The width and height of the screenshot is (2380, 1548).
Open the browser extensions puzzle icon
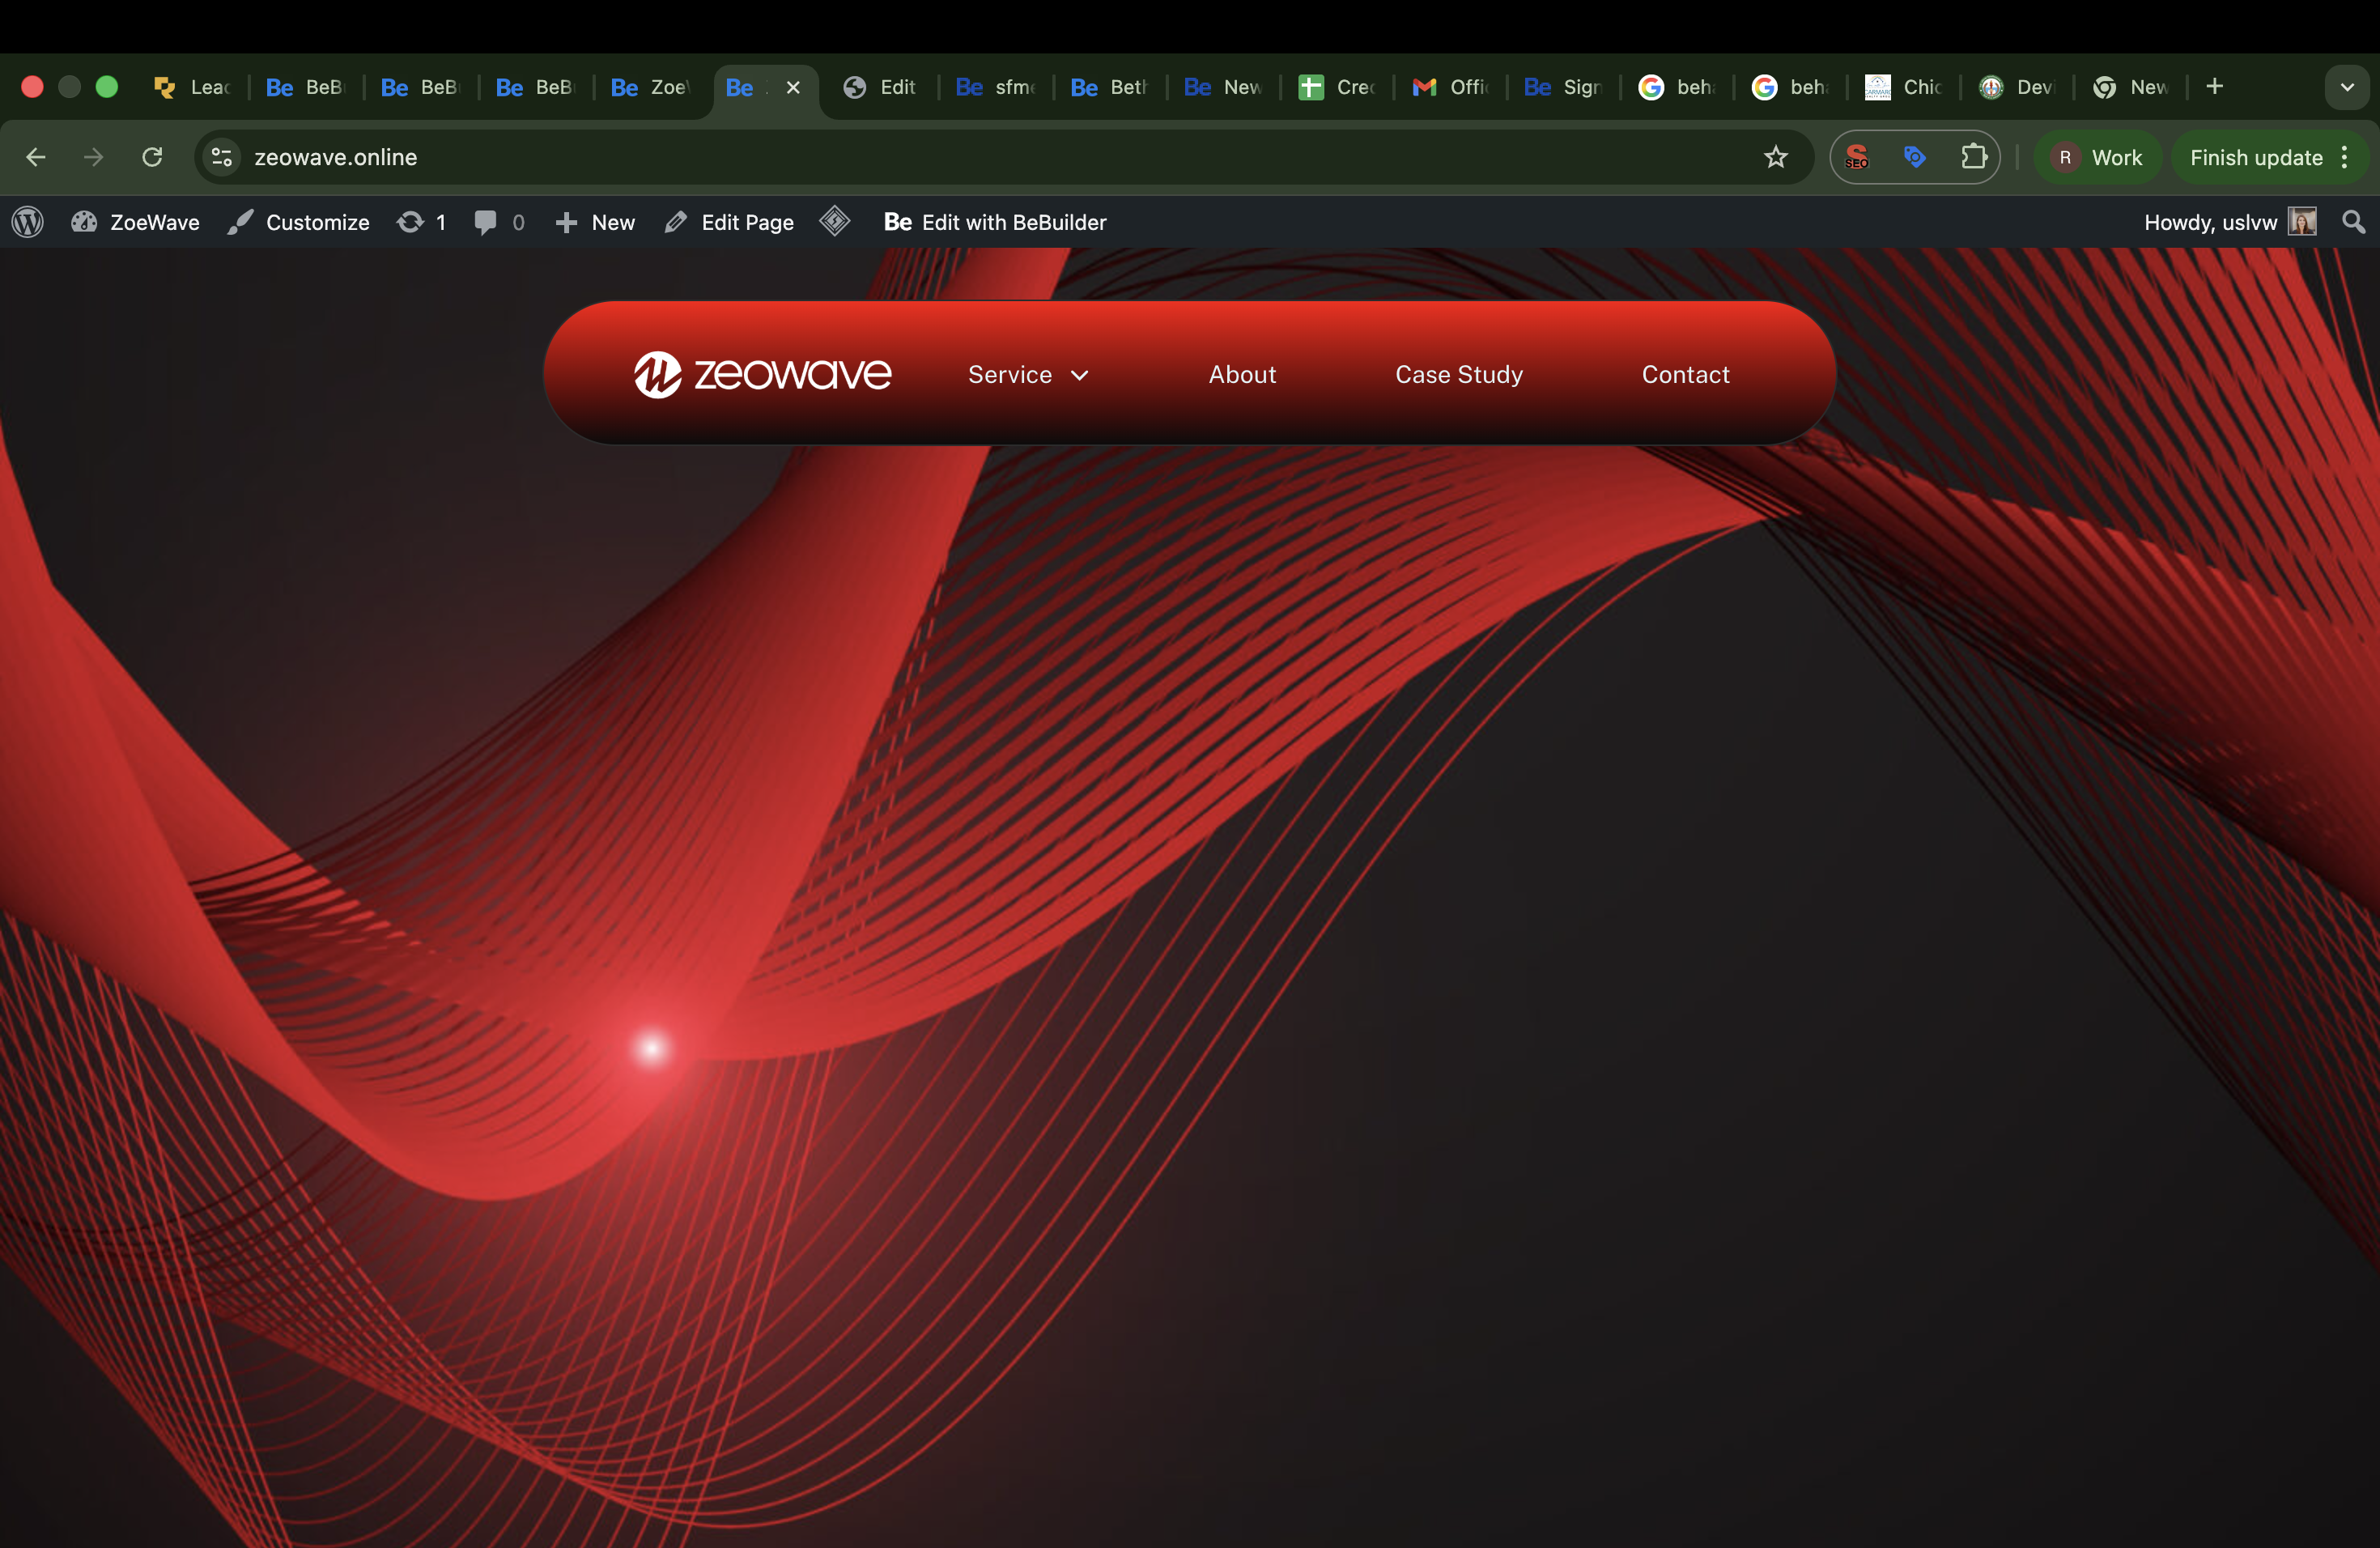(1973, 157)
